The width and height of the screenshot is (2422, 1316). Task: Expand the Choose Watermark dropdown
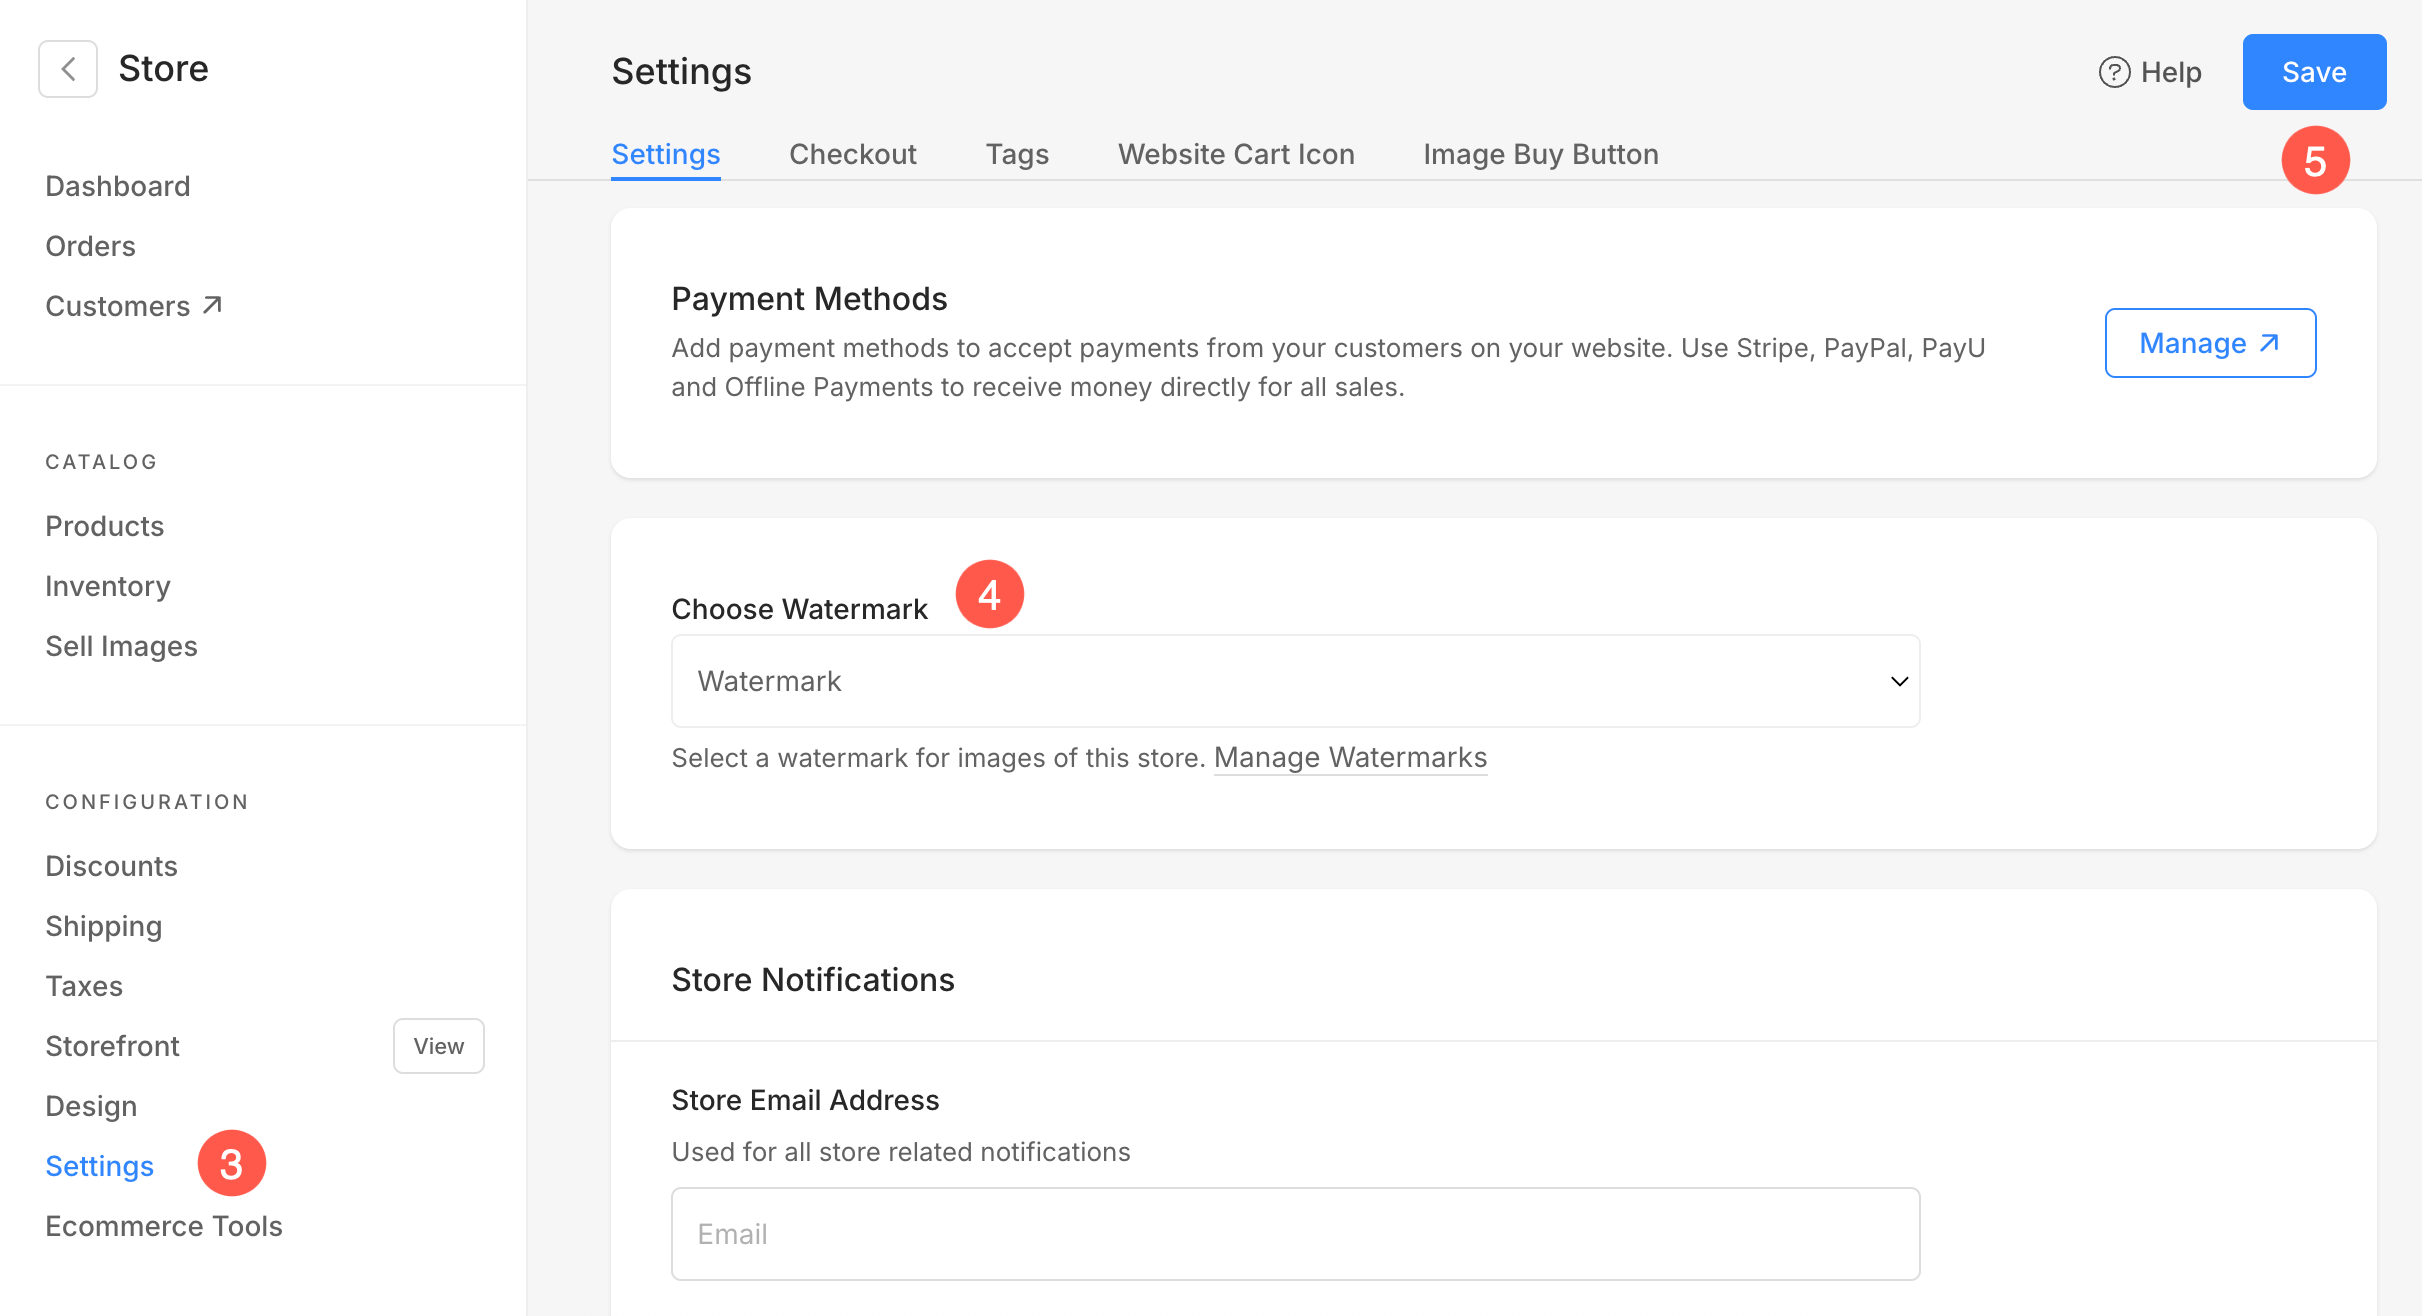(x=1295, y=681)
